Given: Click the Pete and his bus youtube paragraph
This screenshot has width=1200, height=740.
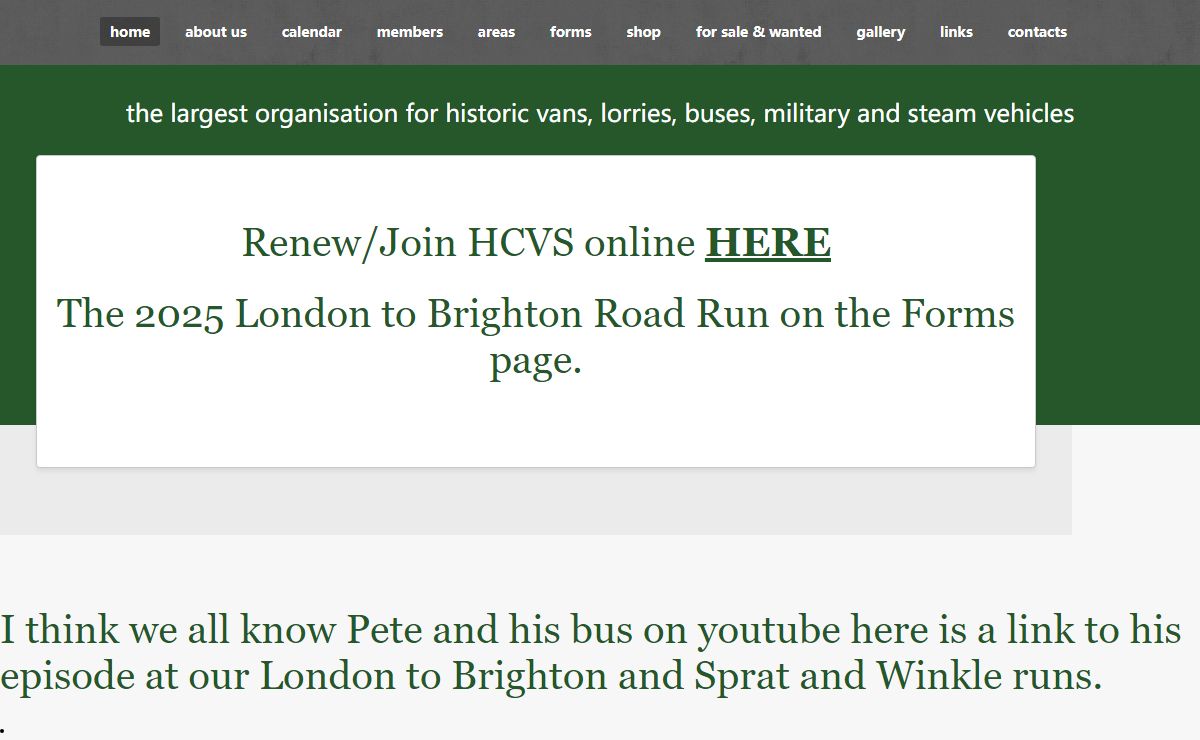Looking at the screenshot, I should click(591, 653).
